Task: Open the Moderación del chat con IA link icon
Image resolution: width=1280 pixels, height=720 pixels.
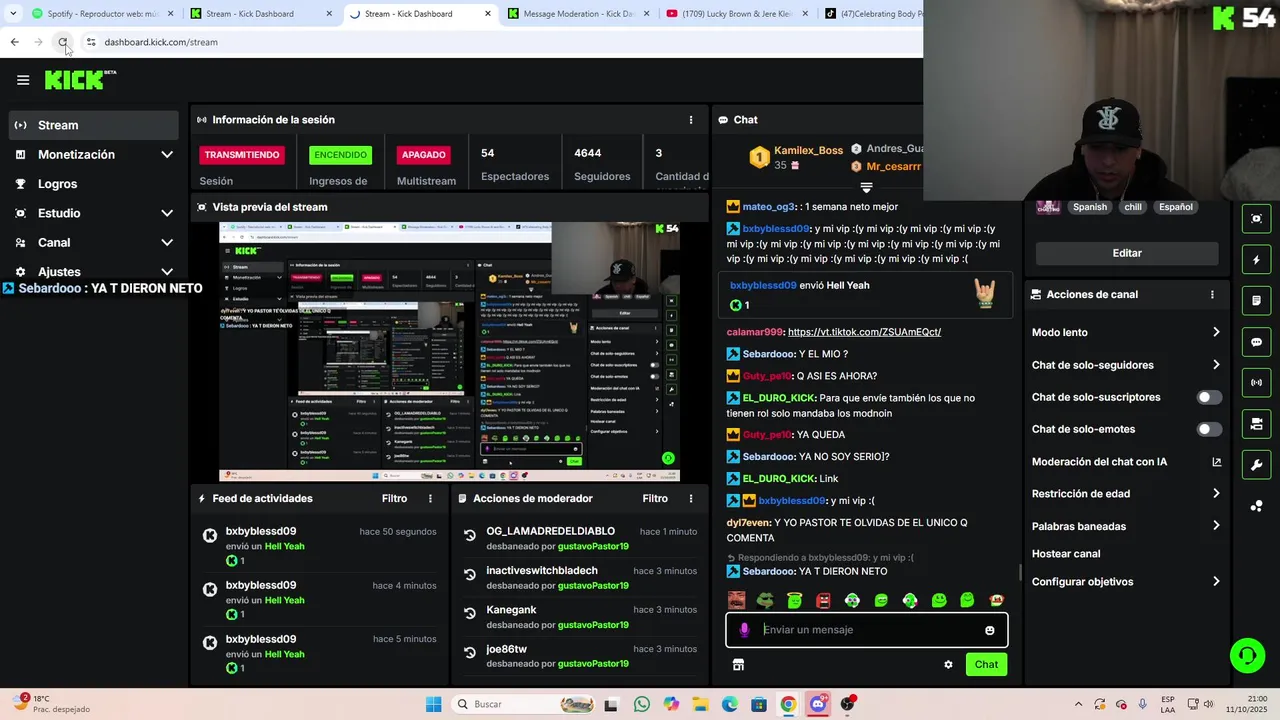Action: pos(1216,462)
